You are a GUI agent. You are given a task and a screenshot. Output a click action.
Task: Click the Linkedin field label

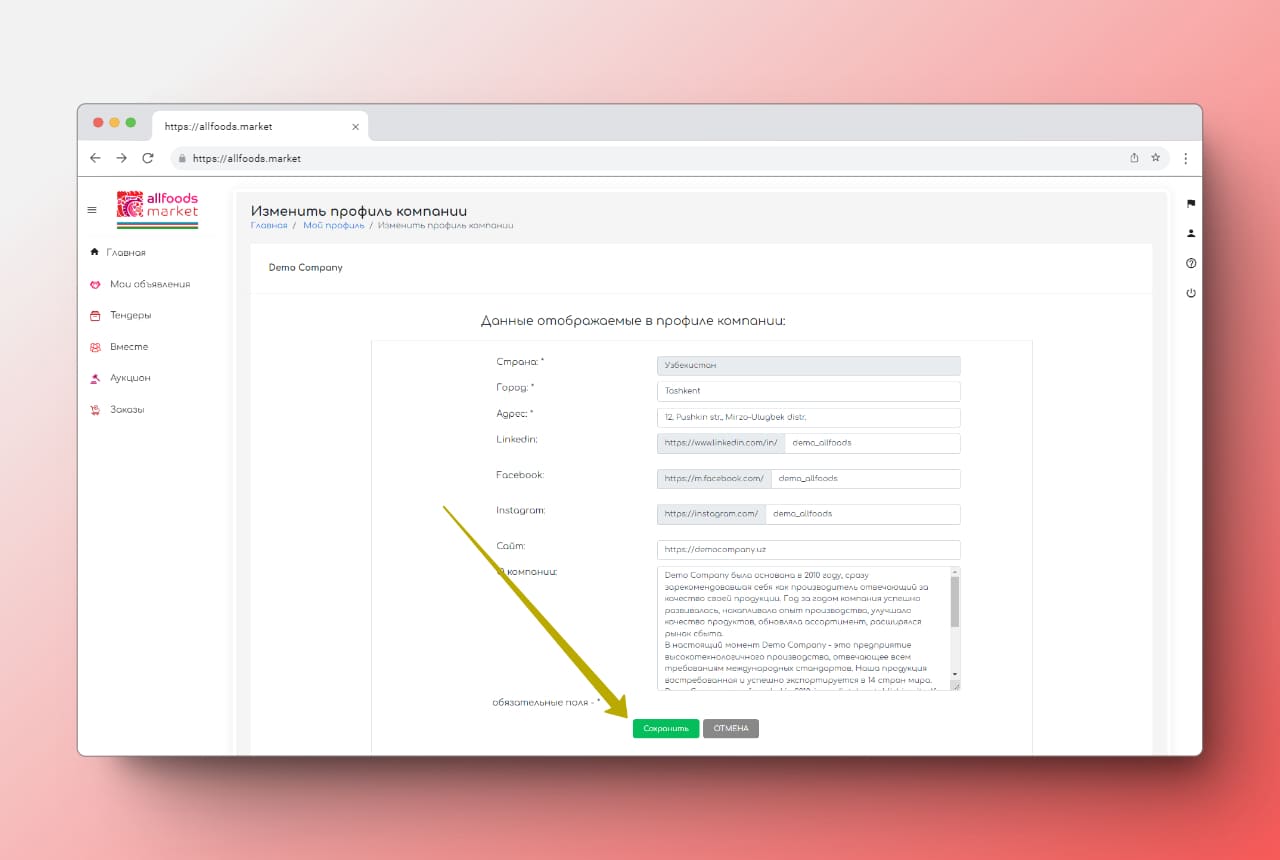click(517, 439)
